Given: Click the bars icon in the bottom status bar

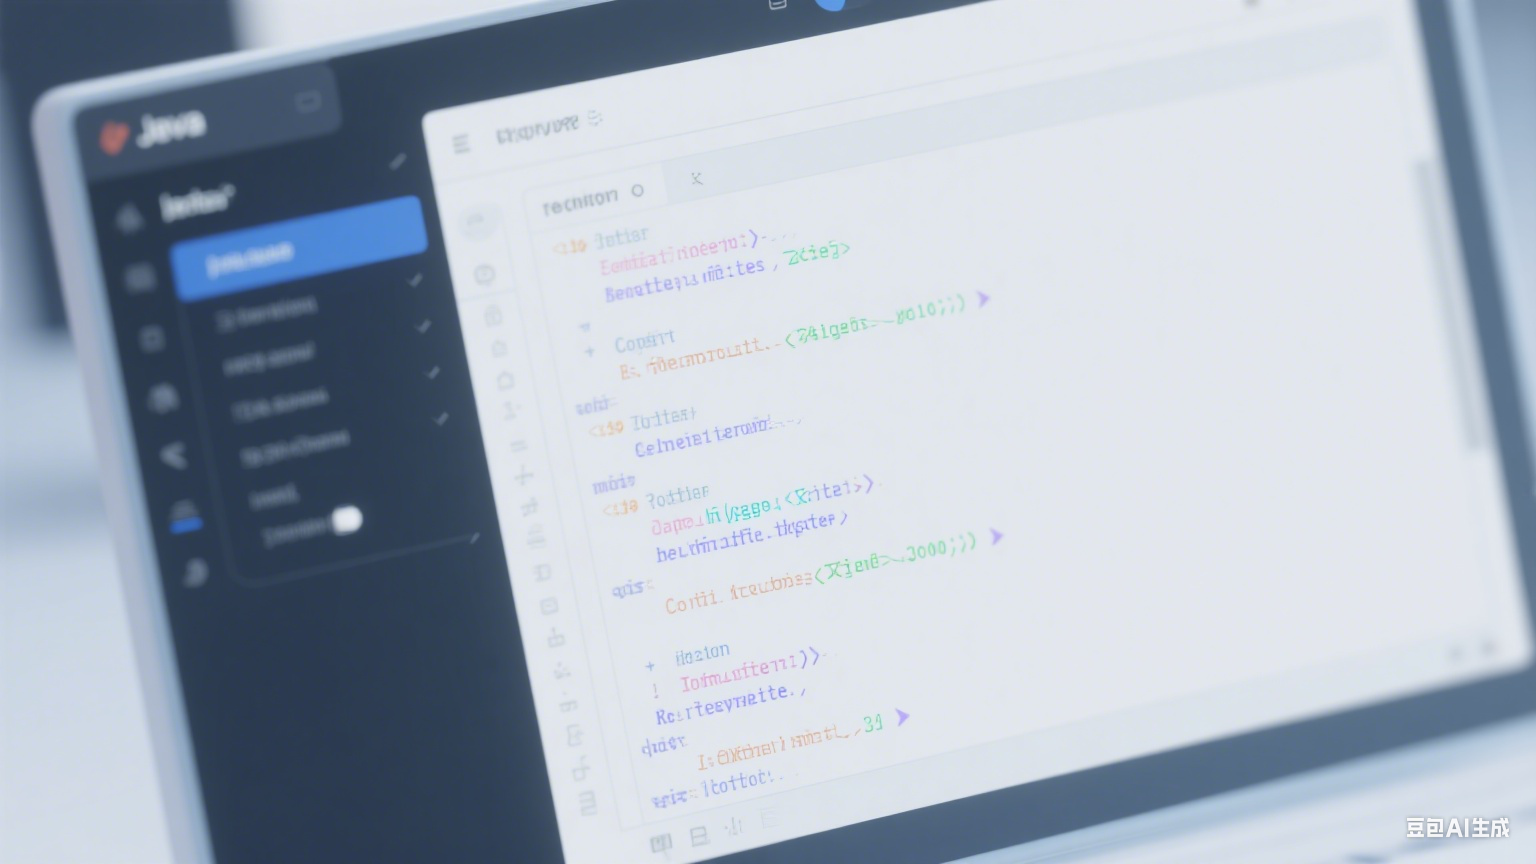Looking at the screenshot, I should click(x=735, y=826).
